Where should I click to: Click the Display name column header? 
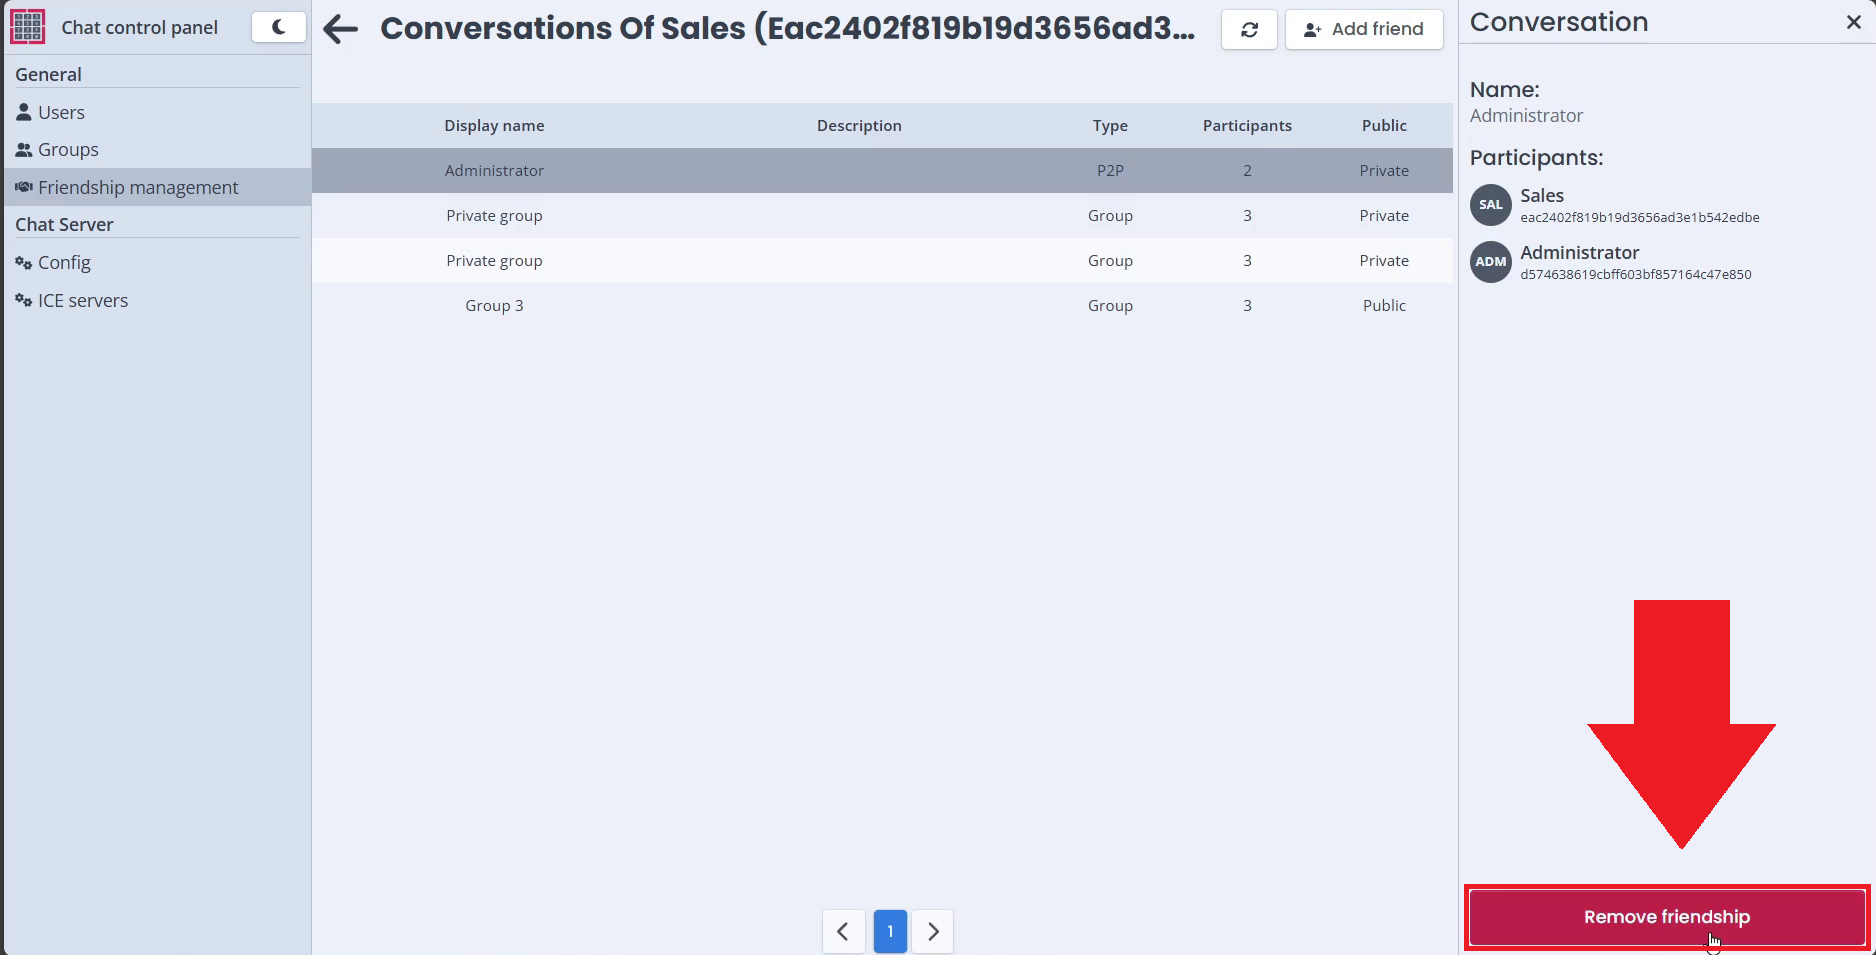pyautogui.click(x=494, y=126)
